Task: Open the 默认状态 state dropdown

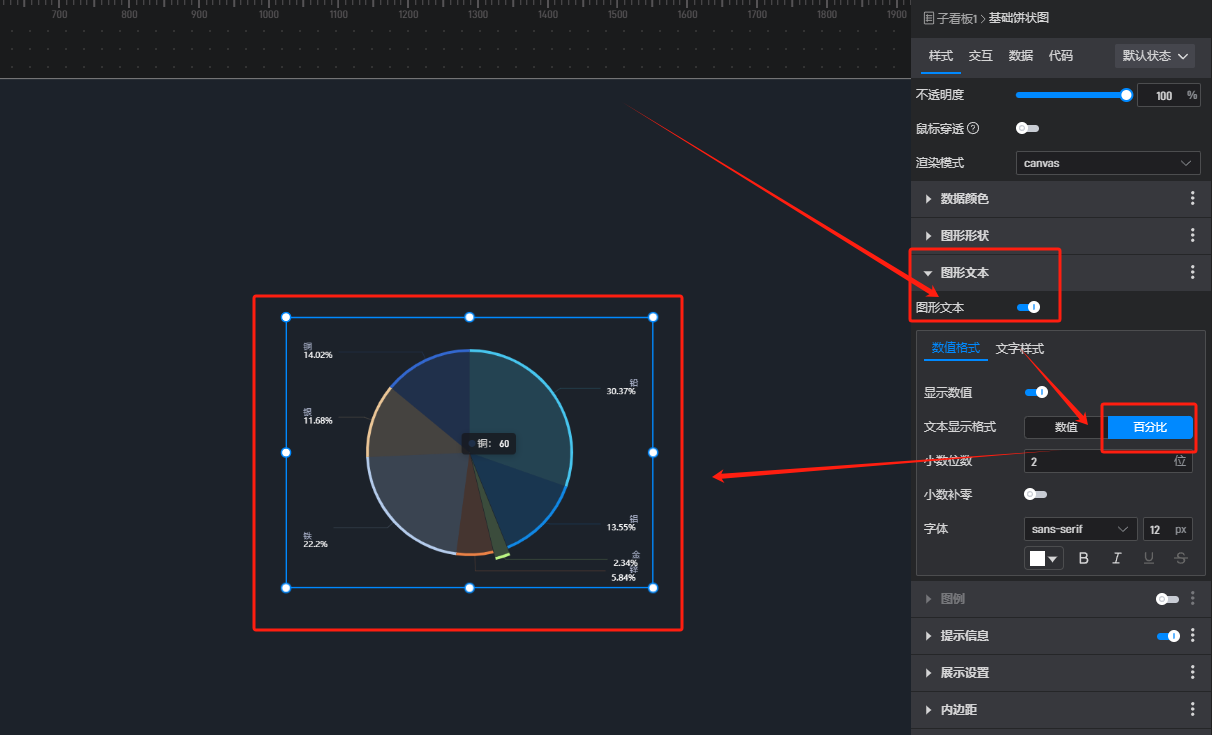Action: pyautogui.click(x=1155, y=56)
